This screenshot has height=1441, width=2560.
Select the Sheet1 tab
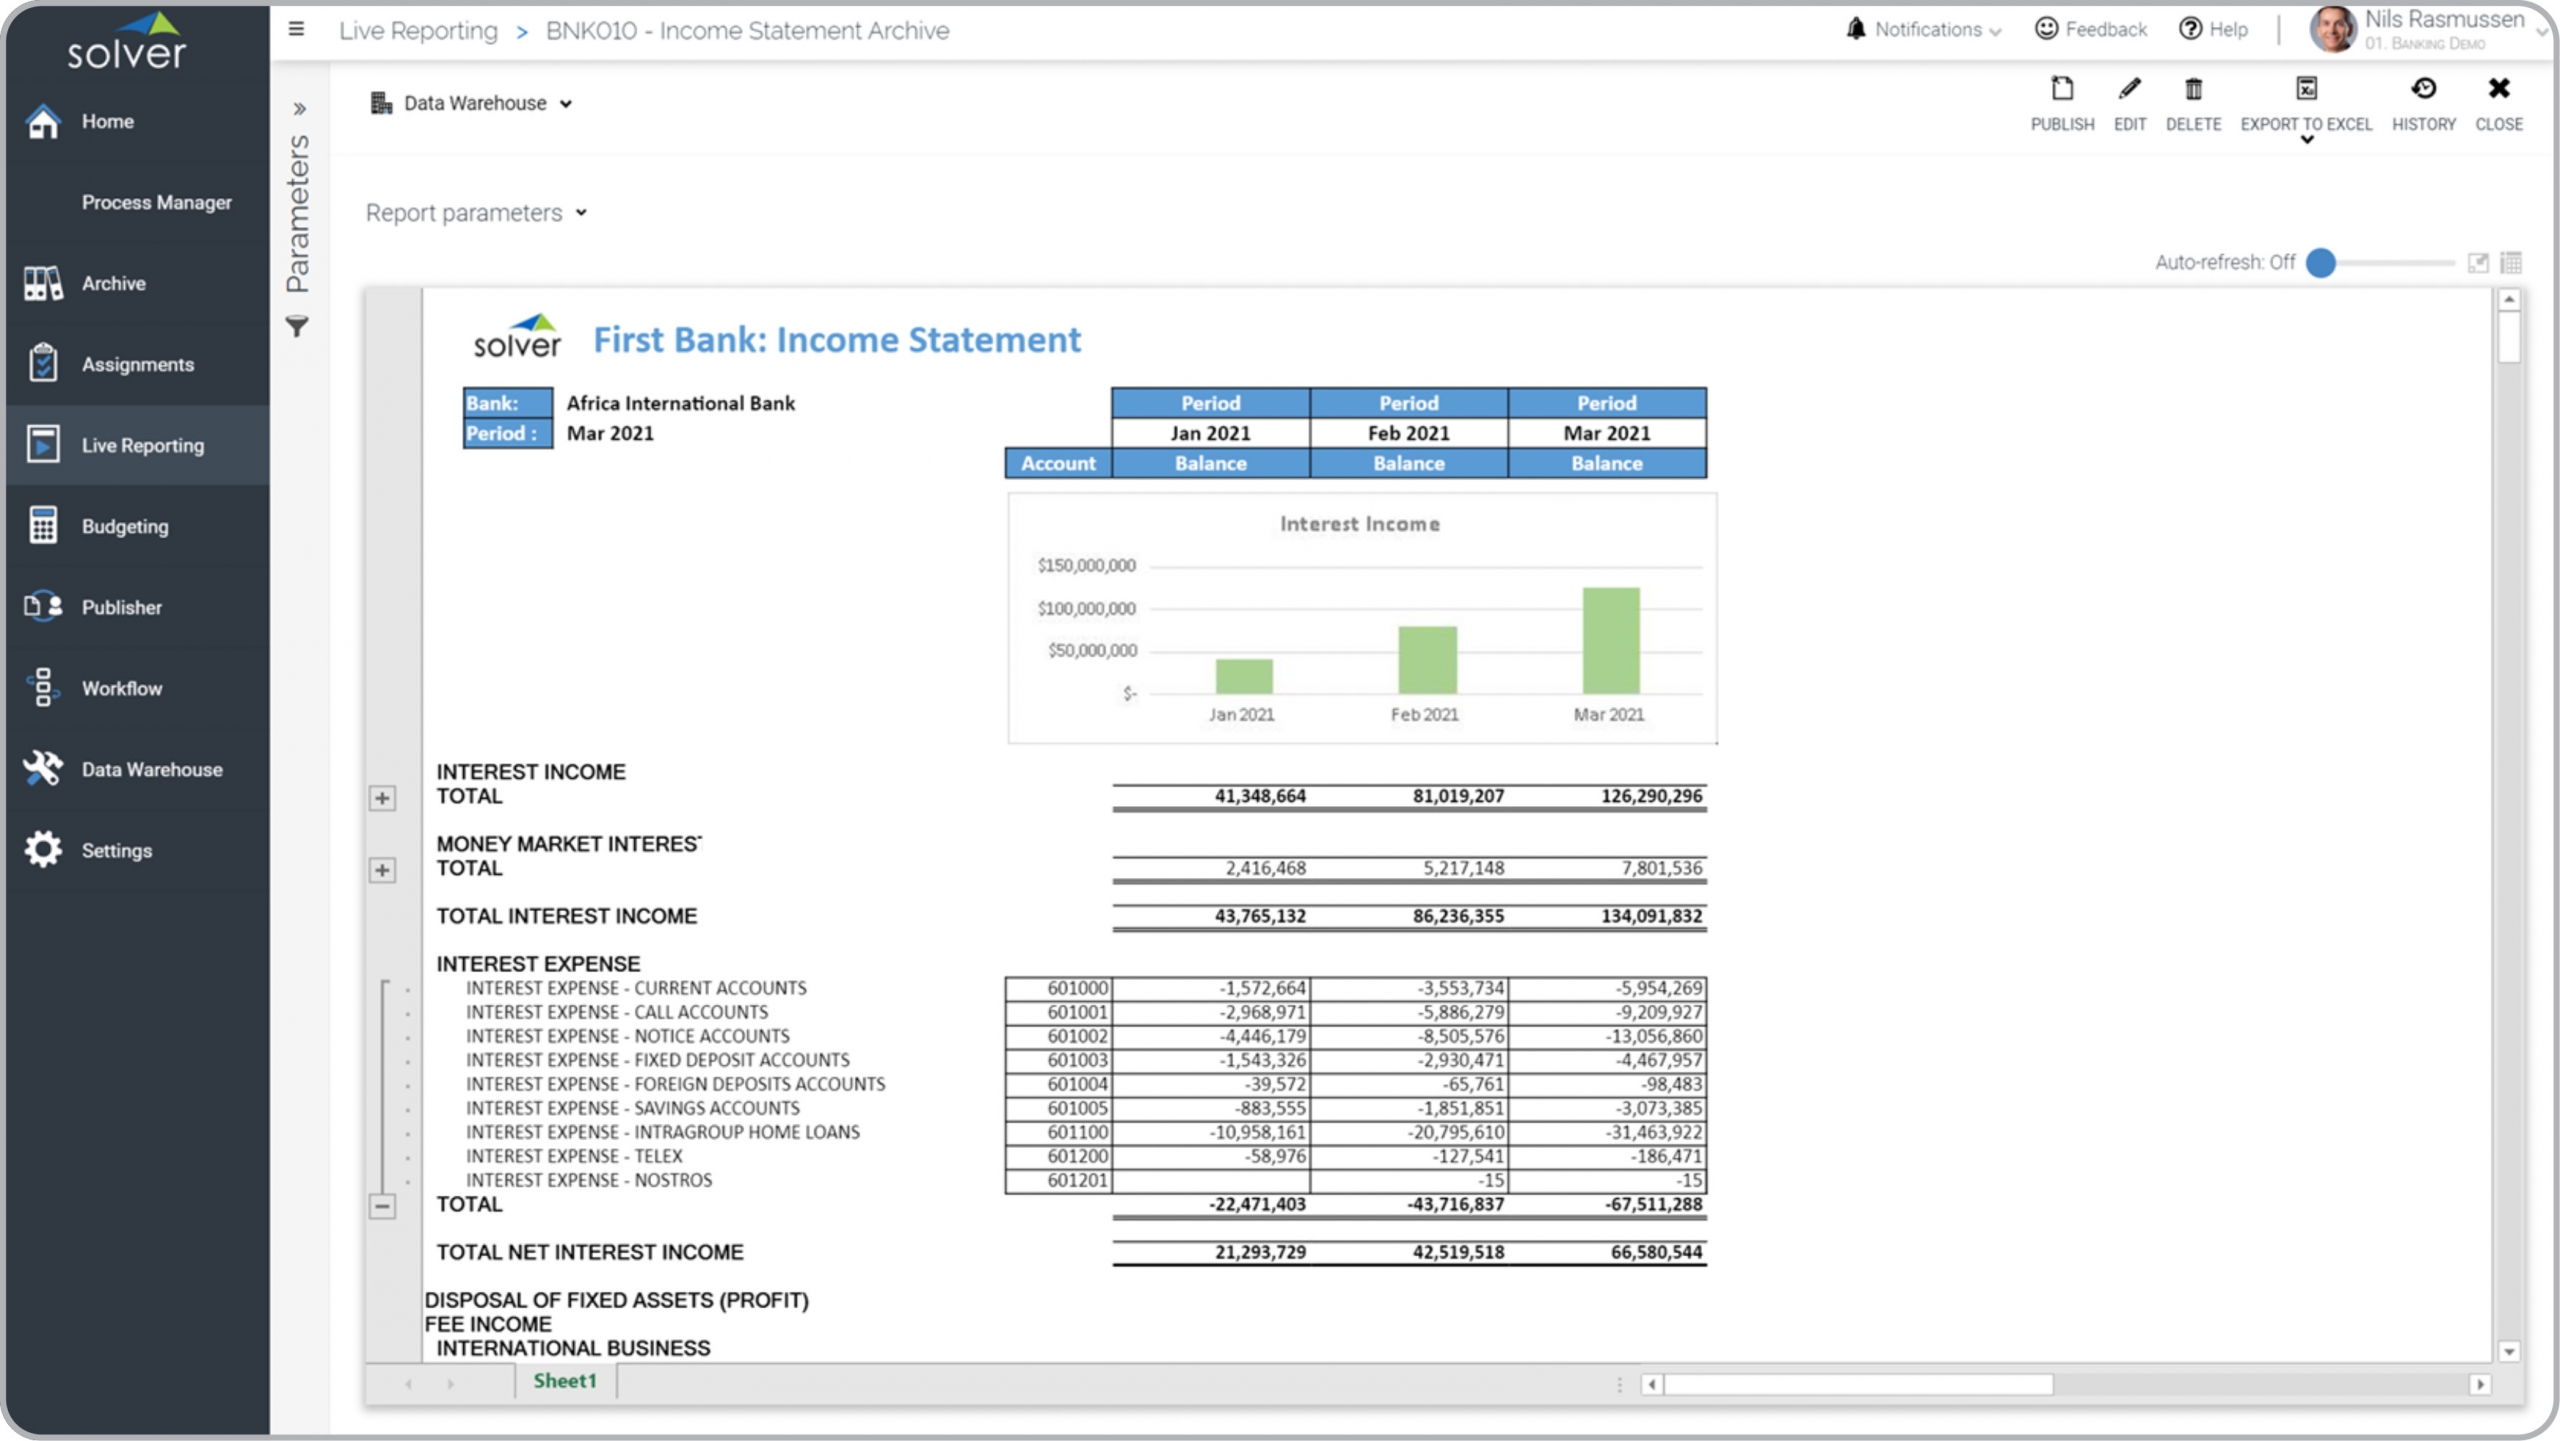[565, 1381]
